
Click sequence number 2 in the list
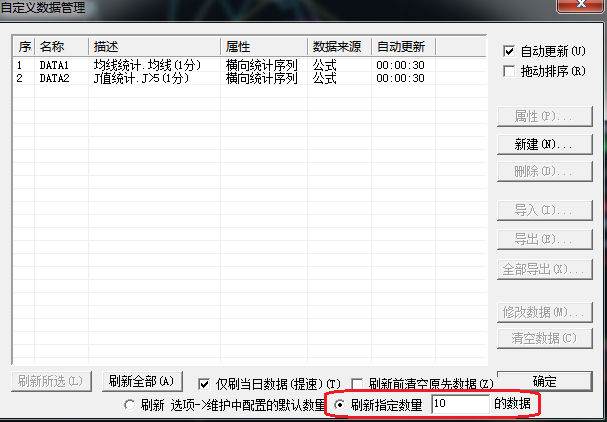19,78
